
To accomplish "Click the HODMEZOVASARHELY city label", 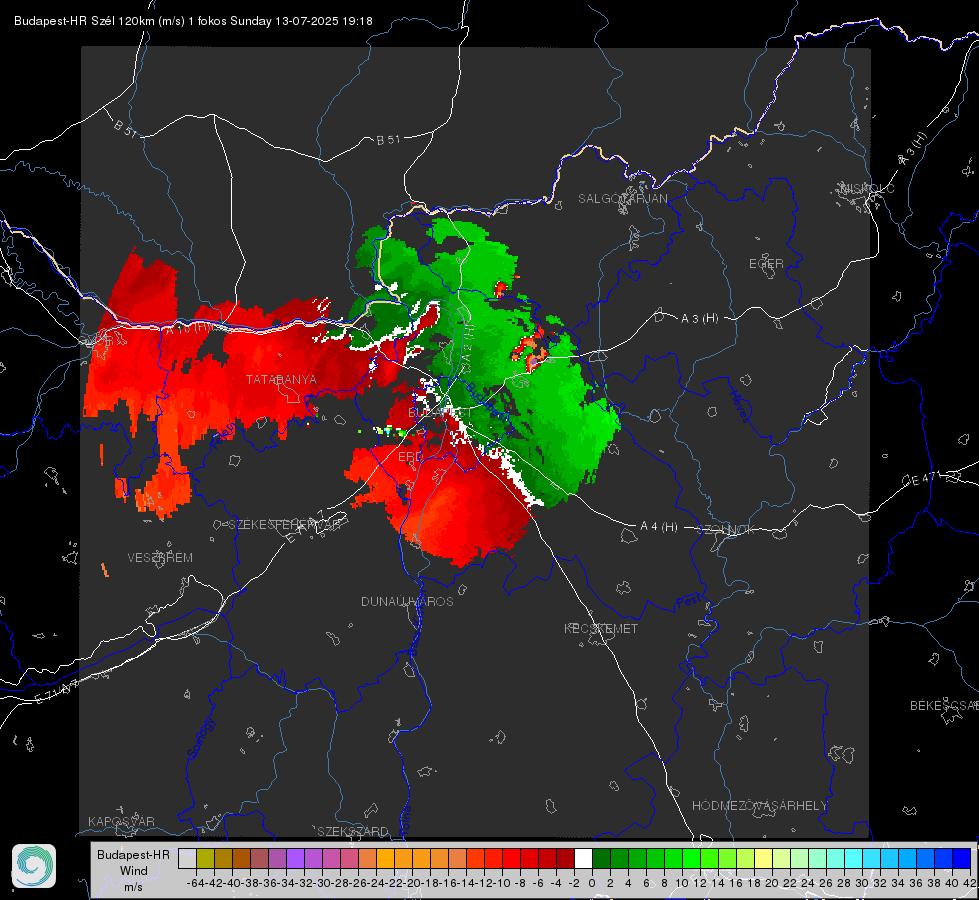I will point(759,806).
